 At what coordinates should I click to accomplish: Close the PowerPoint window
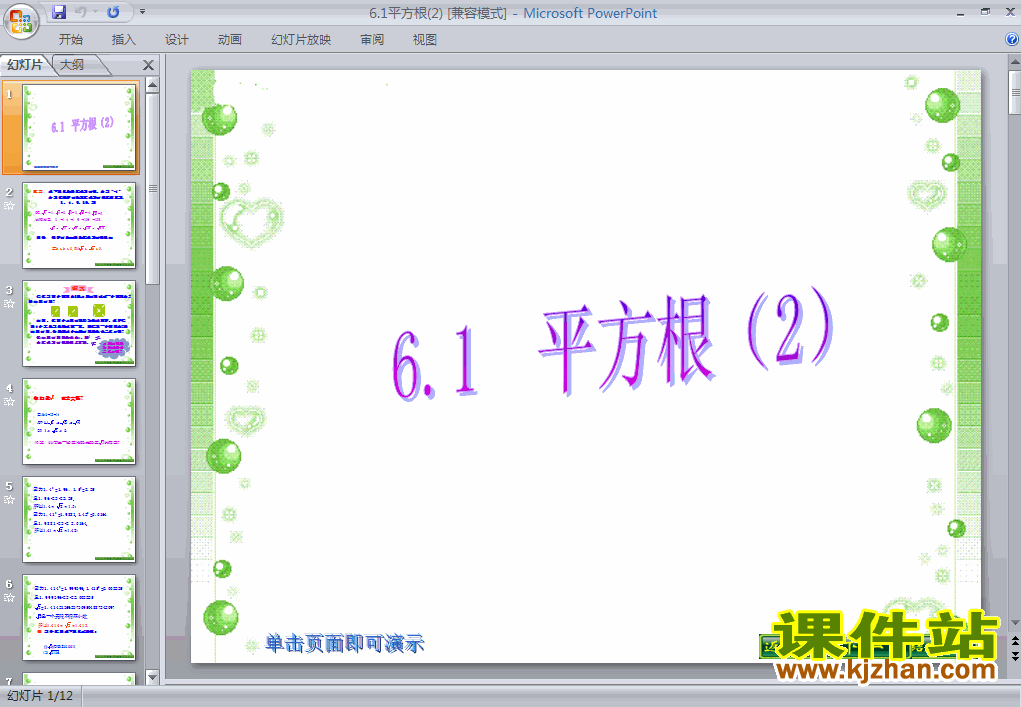[1011, 12]
